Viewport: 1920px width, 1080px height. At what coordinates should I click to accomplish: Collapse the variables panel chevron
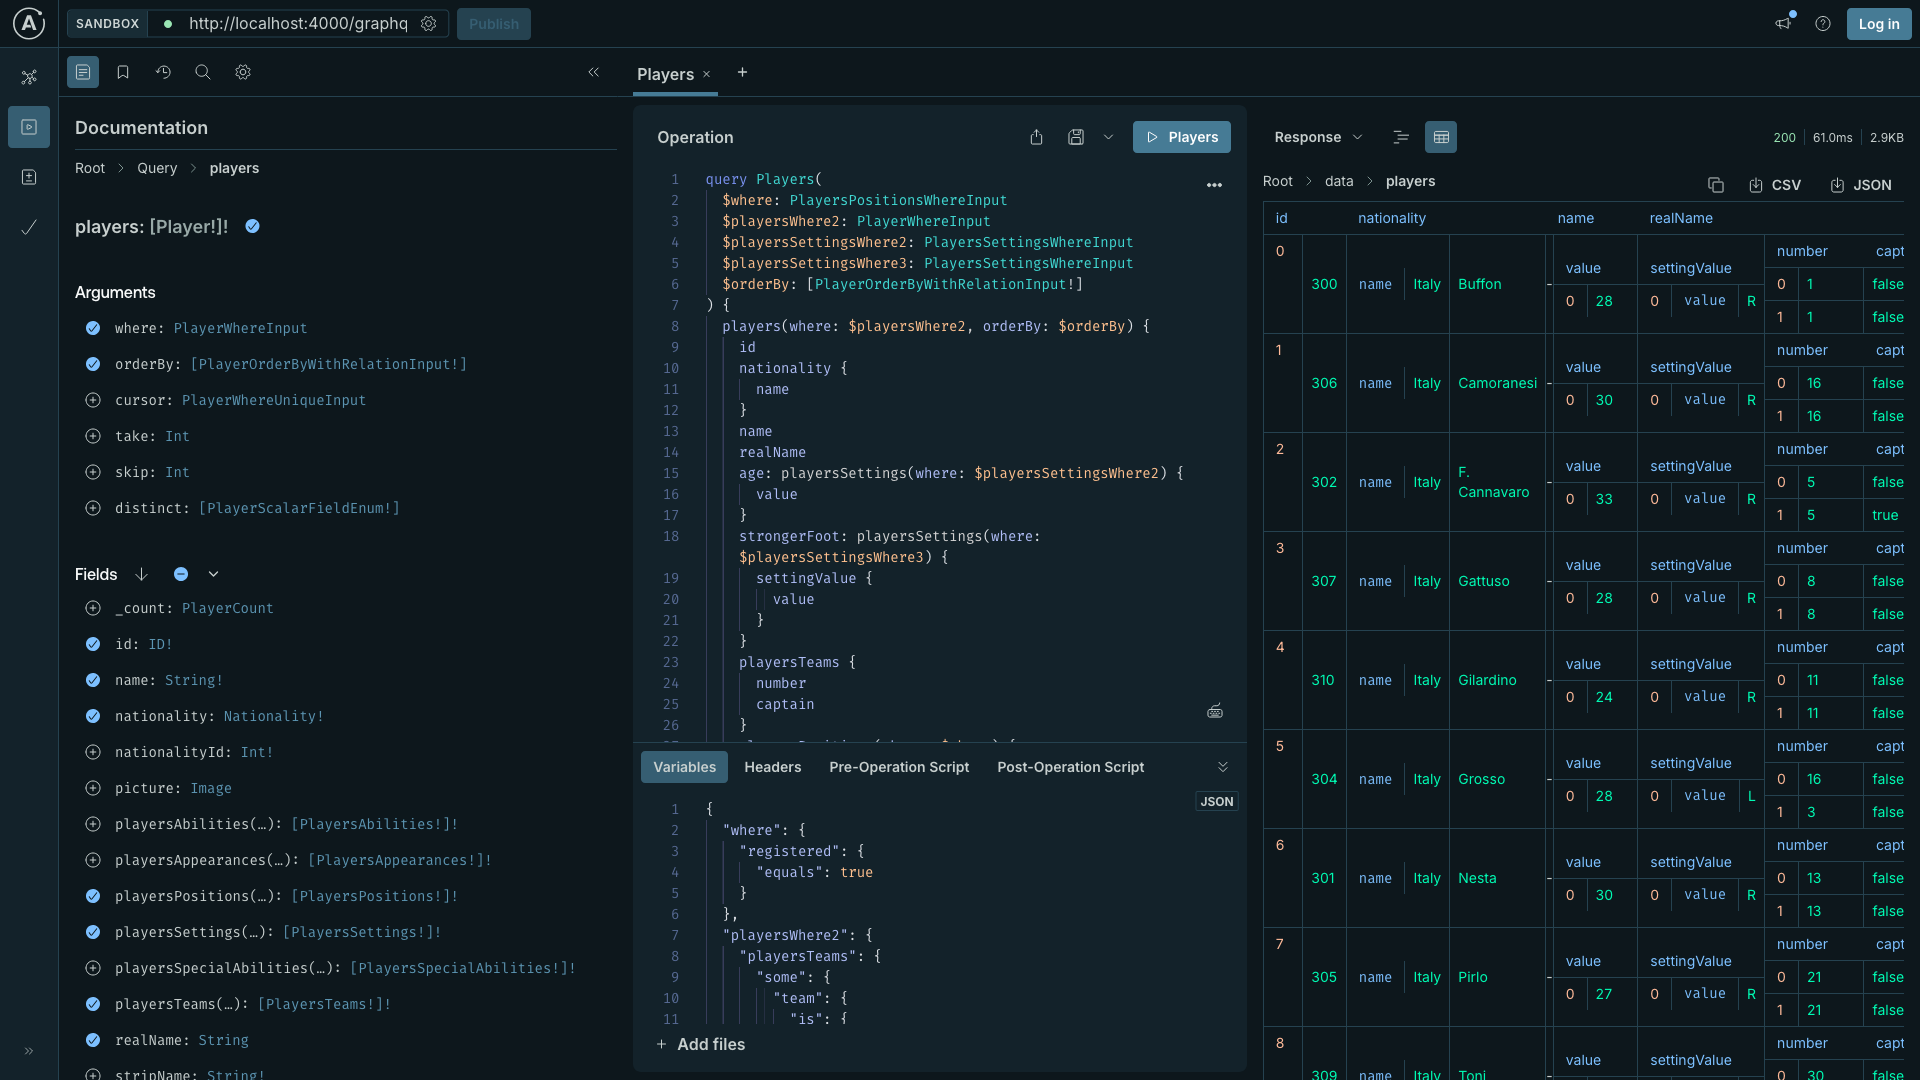[x=1222, y=767]
